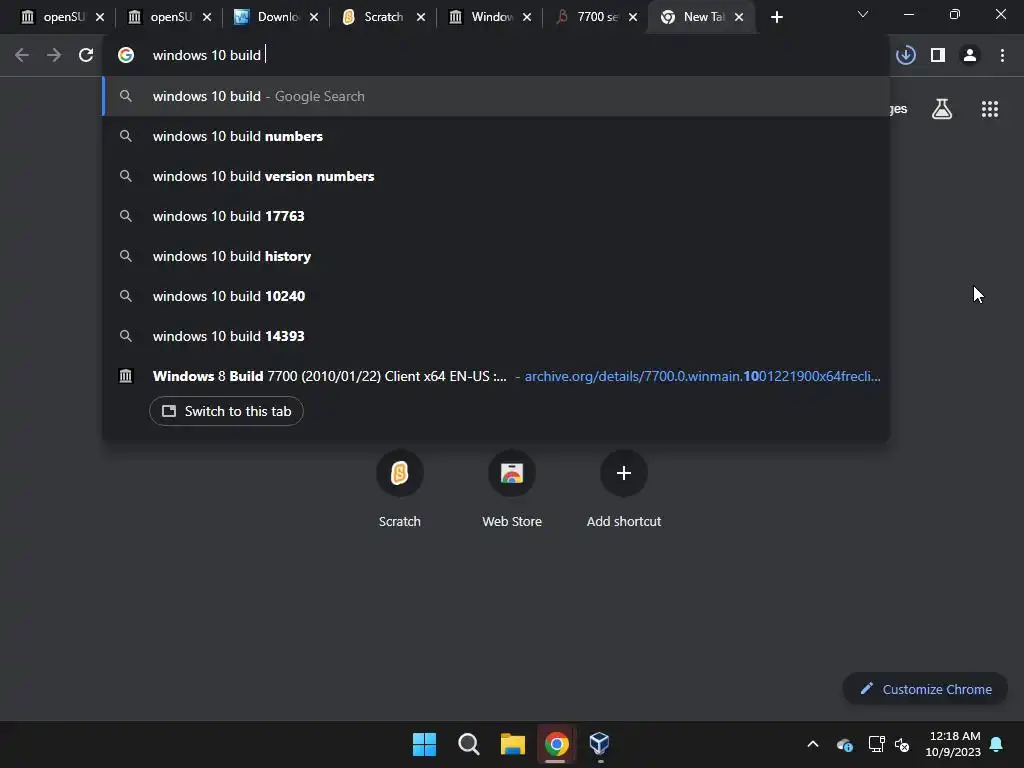Image resolution: width=1024 pixels, height=768 pixels.
Task: Switch to the 7700 search tab
Action: pyautogui.click(x=596, y=17)
